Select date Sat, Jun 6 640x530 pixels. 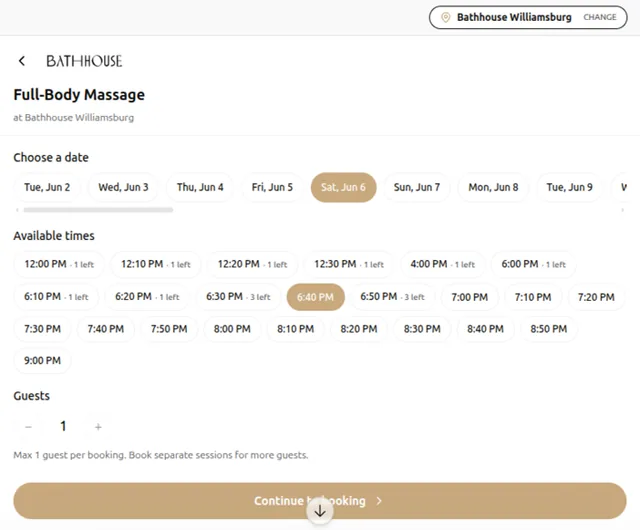[343, 187]
